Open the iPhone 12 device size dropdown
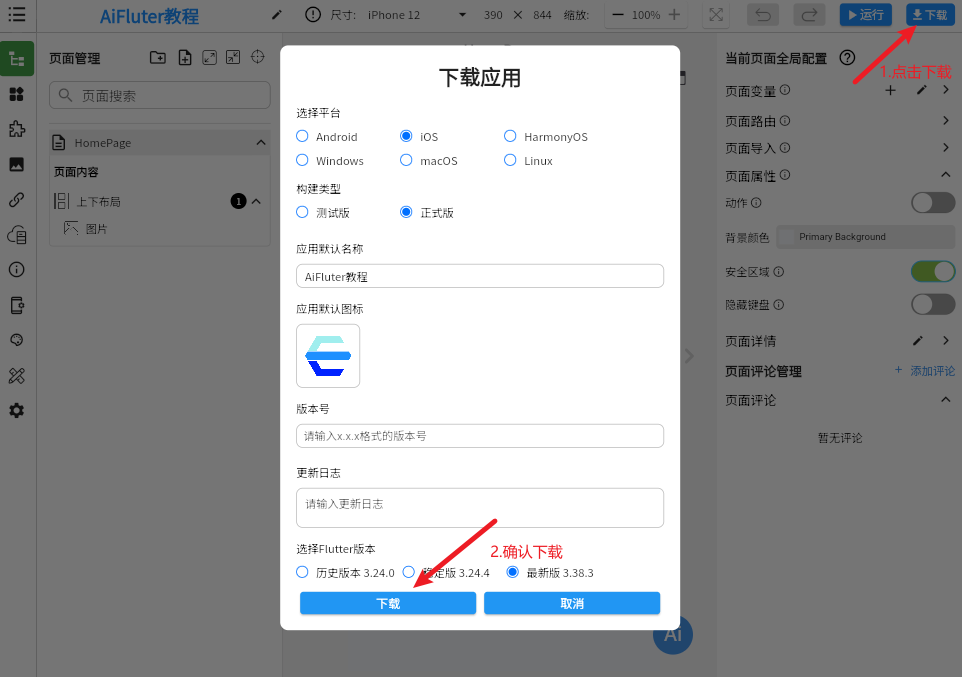The height and width of the screenshot is (677, 962). 415,15
